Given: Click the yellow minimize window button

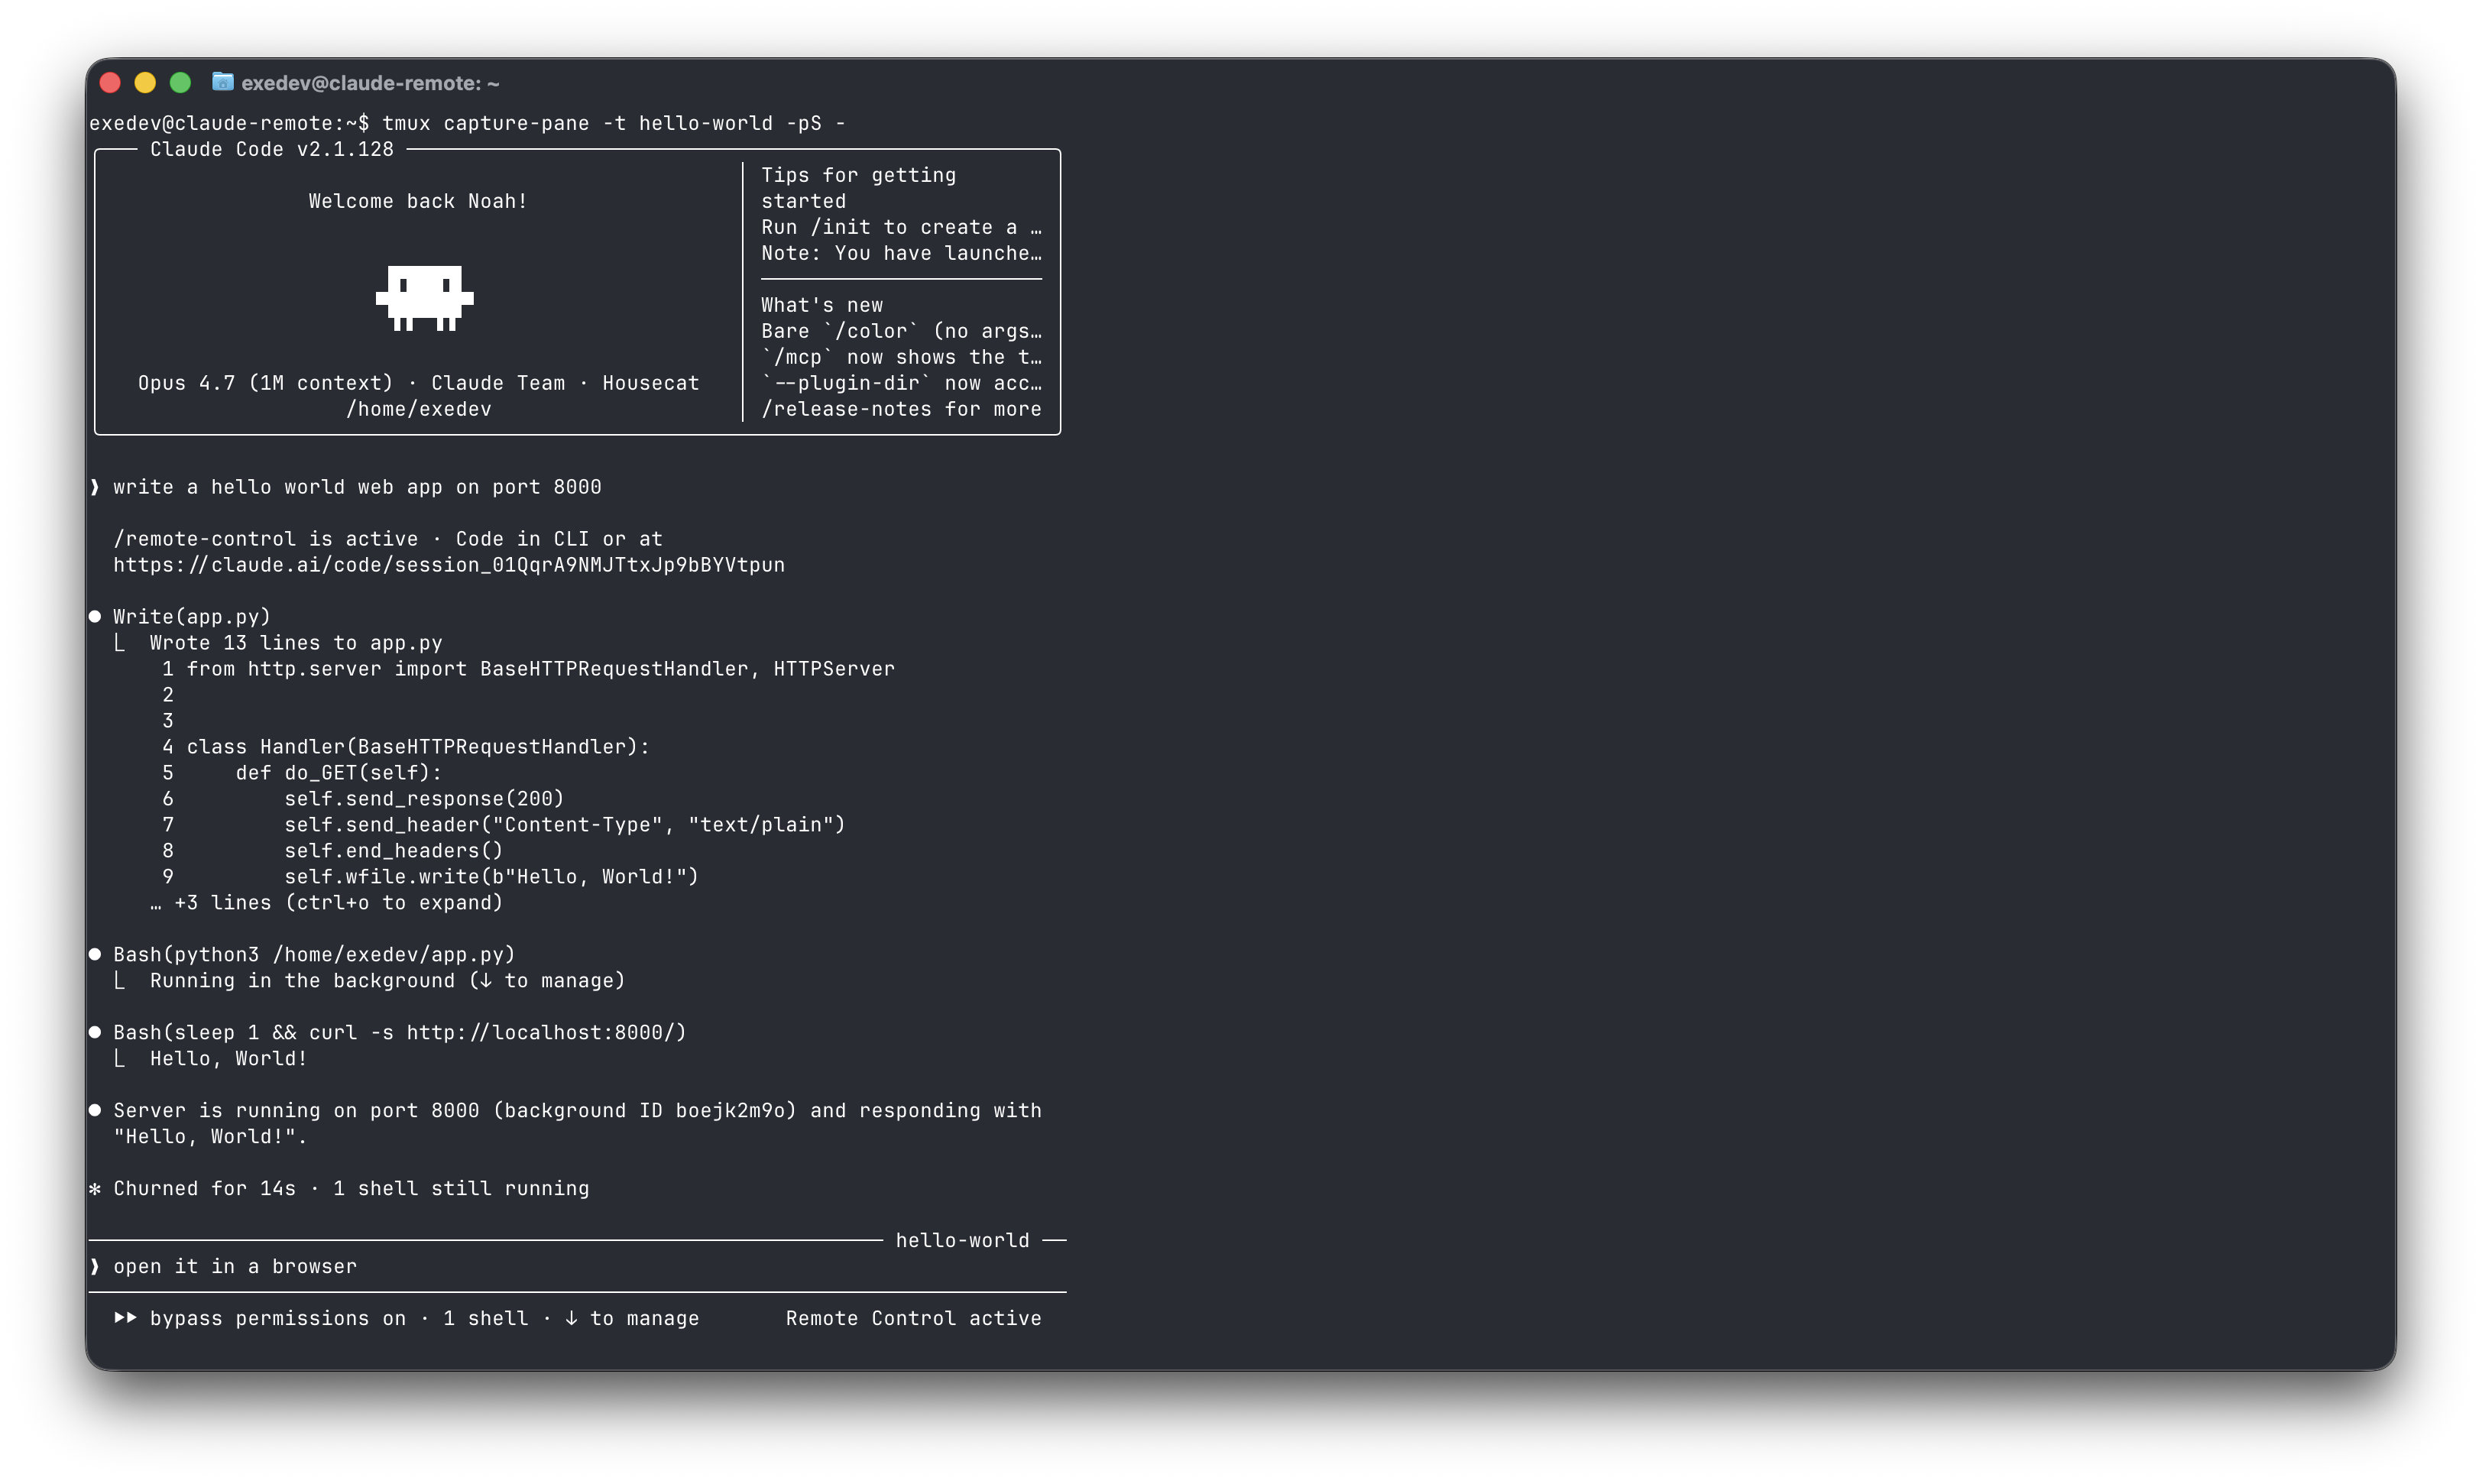Looking at the screenshot, I should click(145, 83).
